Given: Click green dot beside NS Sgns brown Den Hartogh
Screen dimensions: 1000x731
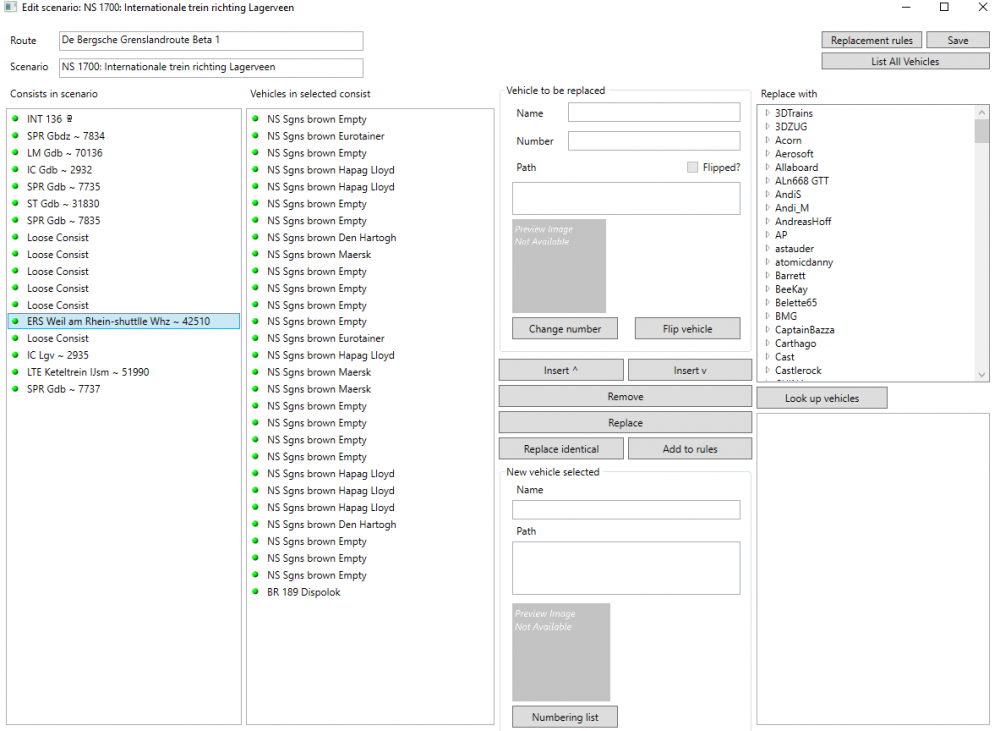Looking at the screenshot, I should [x=256, y=238].
